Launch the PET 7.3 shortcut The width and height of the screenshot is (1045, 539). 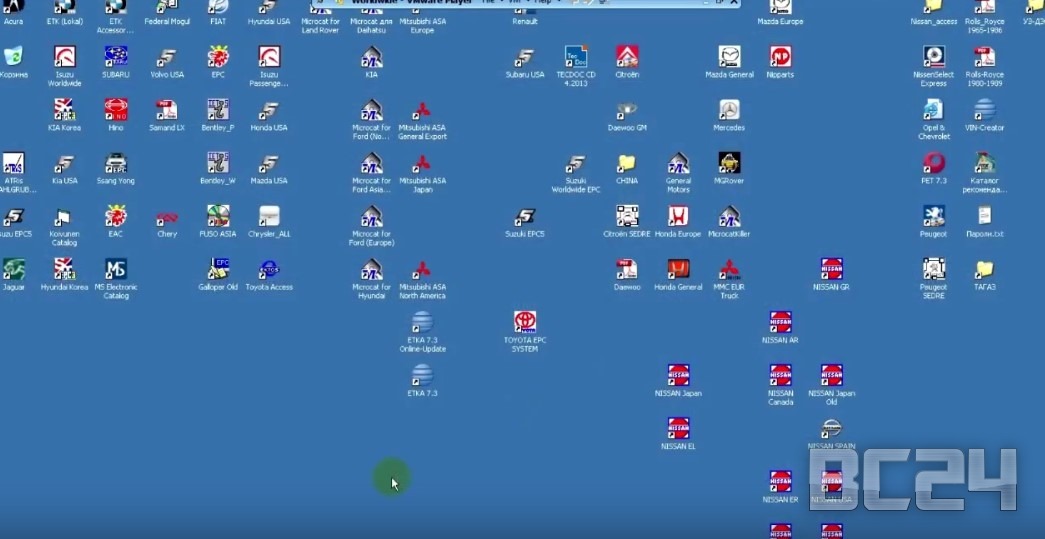pos(933,163)
